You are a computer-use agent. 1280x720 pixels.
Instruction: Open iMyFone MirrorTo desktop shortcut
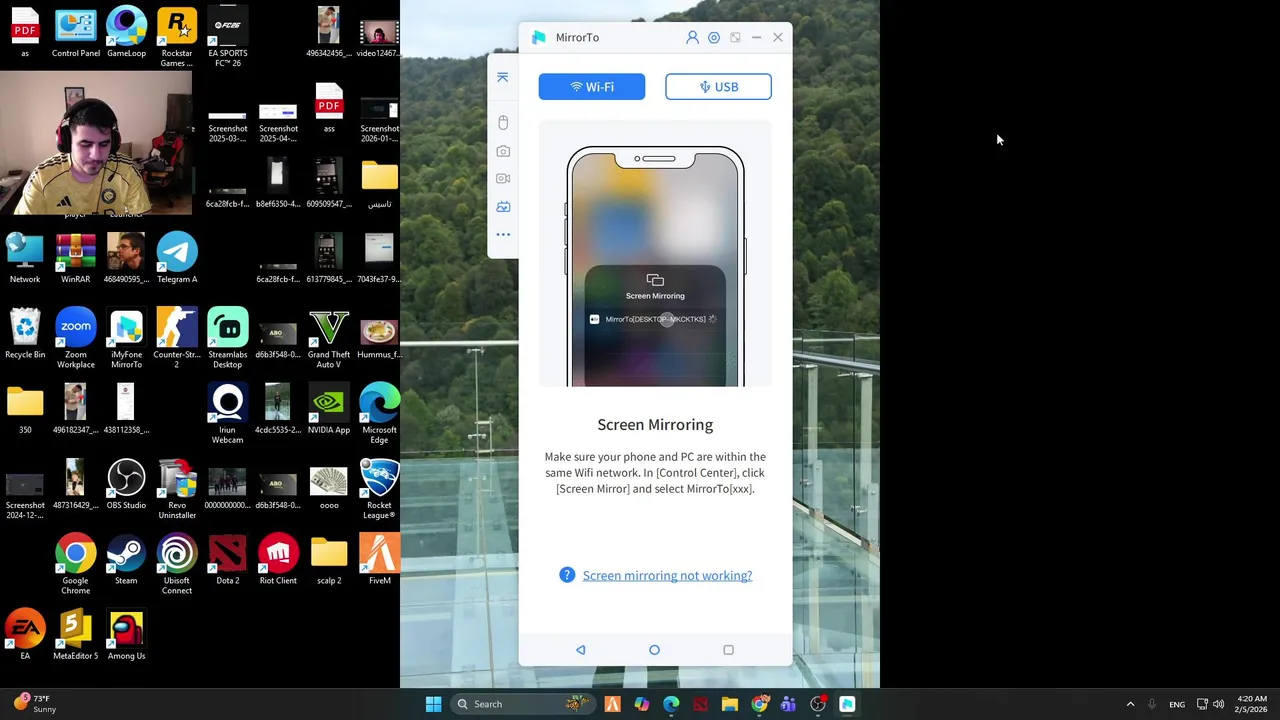click(x=126, y=339)
